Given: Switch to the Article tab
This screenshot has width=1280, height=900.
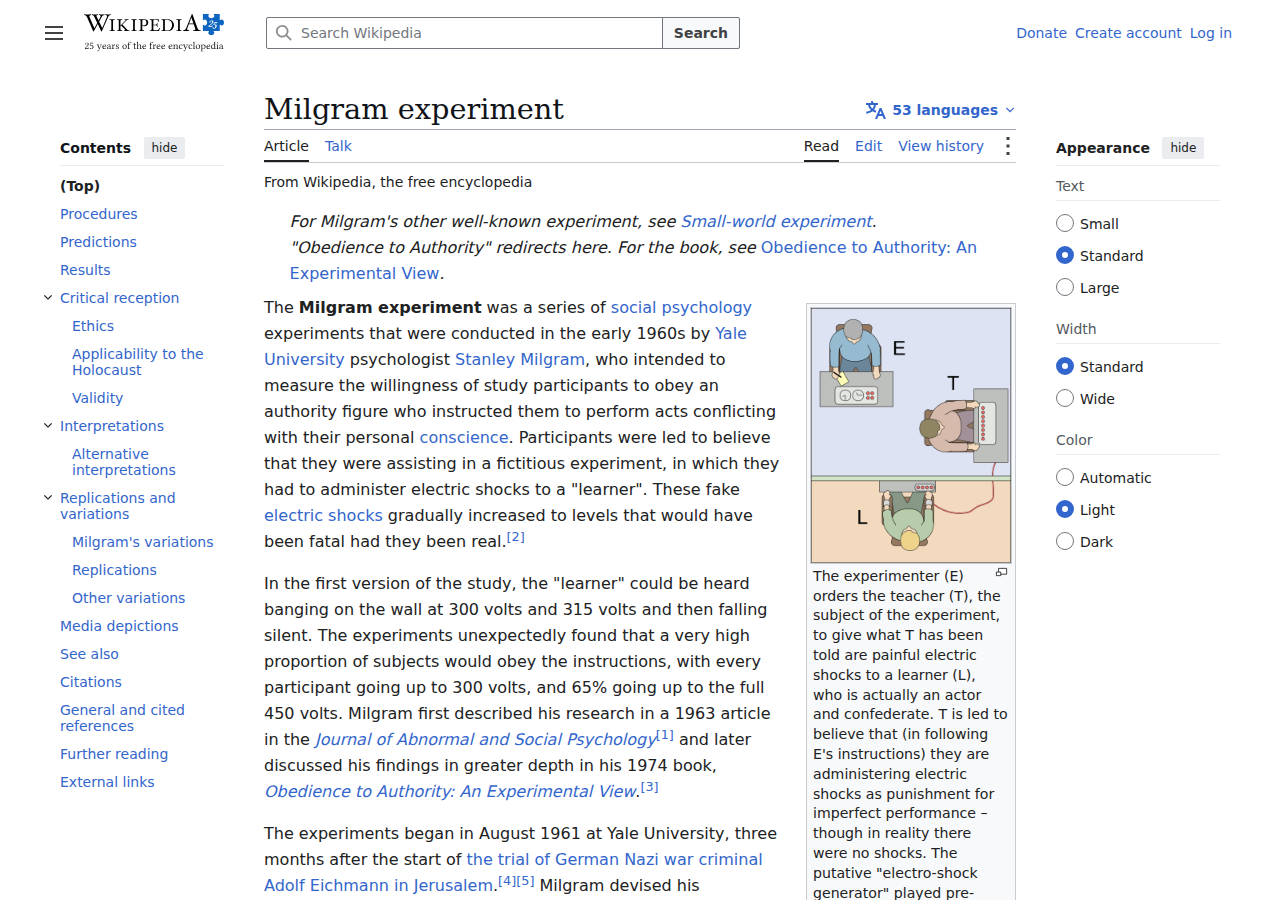Looking at the screenshot, I should pyautogui.click(x=286, y=146).
